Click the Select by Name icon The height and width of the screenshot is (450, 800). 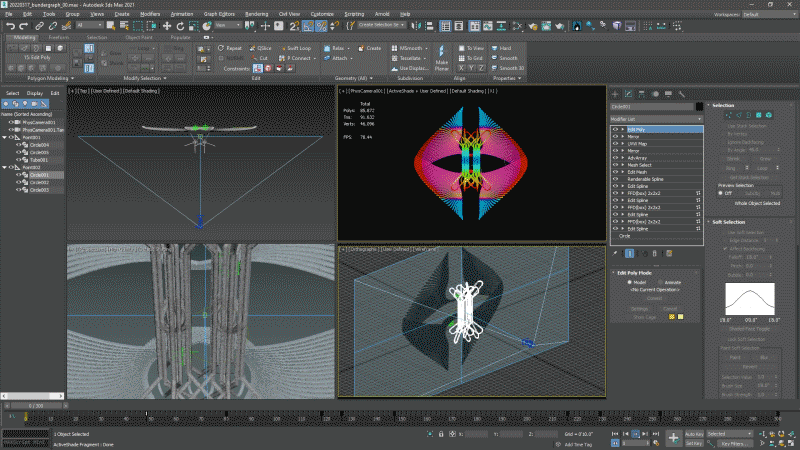tap(124, 26)
